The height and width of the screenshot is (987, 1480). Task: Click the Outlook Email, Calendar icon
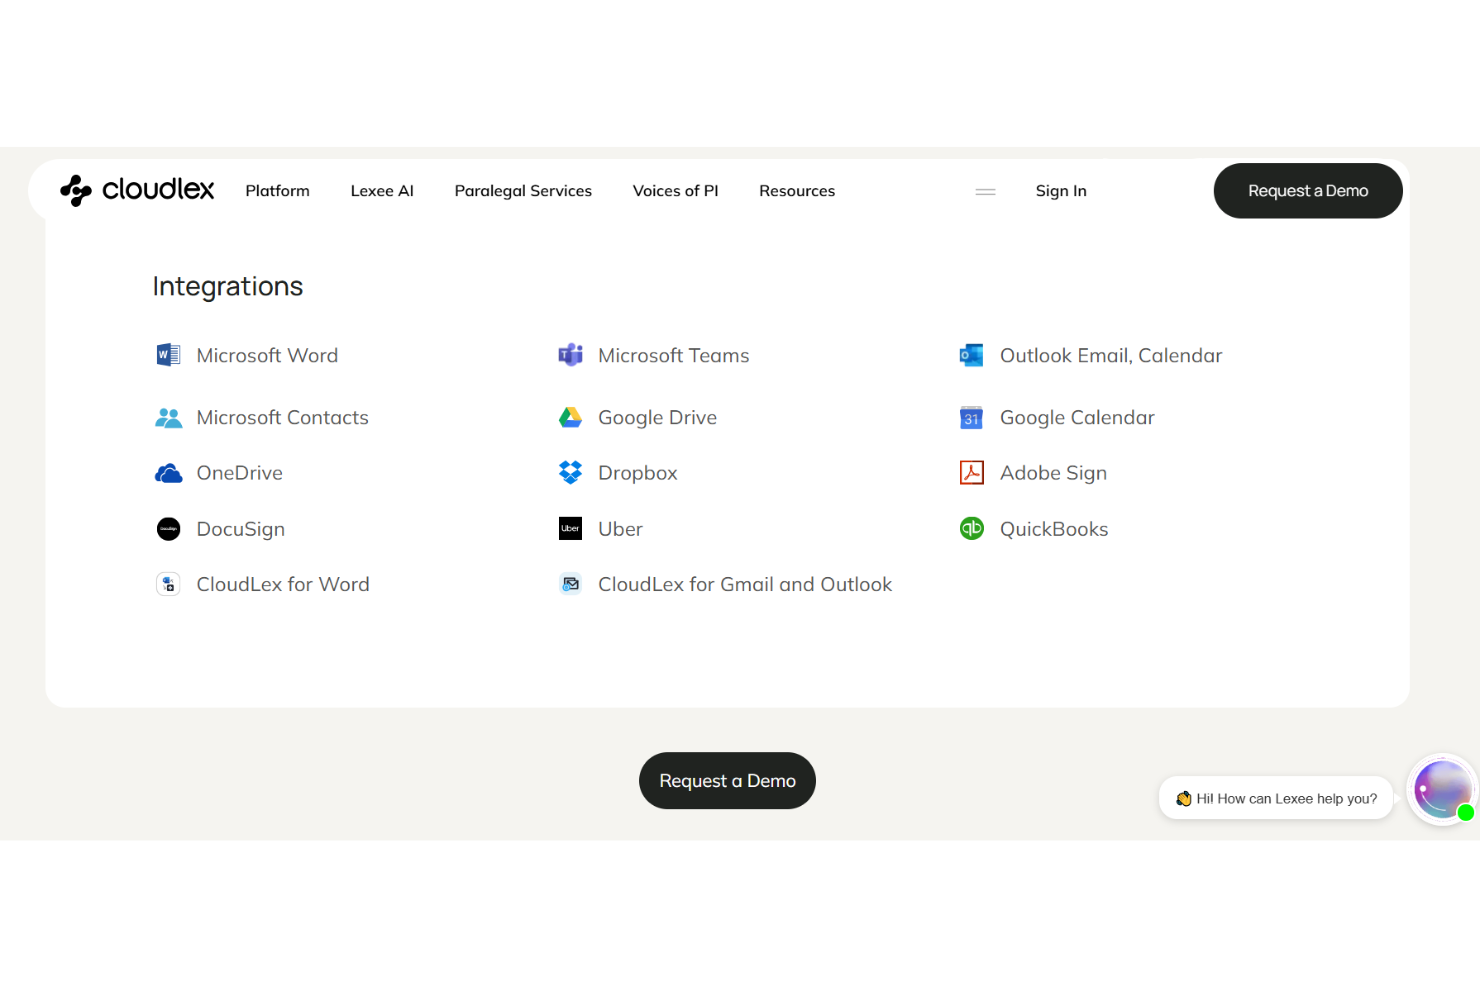[x=971, y=355]
